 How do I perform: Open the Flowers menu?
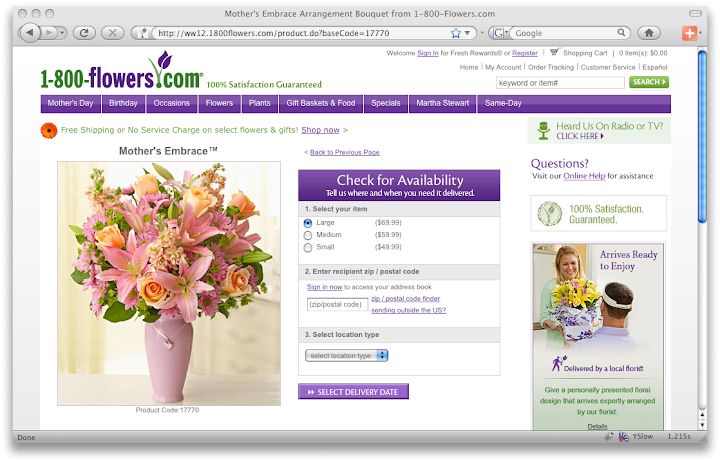coord(219,103)
